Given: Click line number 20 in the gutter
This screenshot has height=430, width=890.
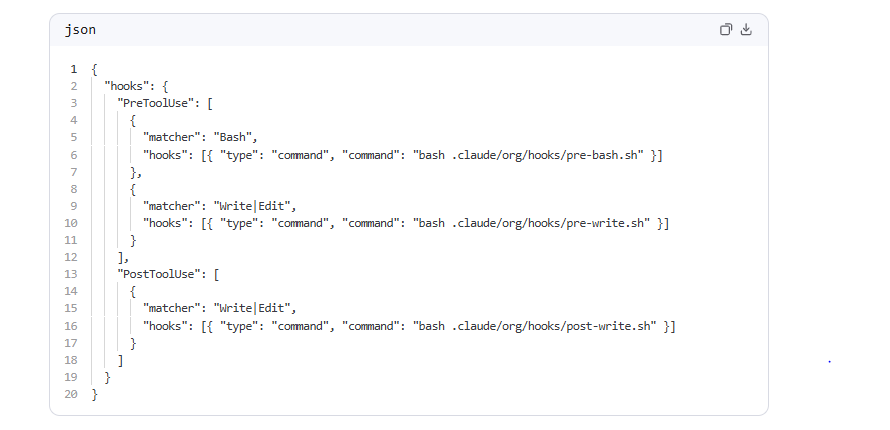Looking at the screenshot, I should point(70,395).
